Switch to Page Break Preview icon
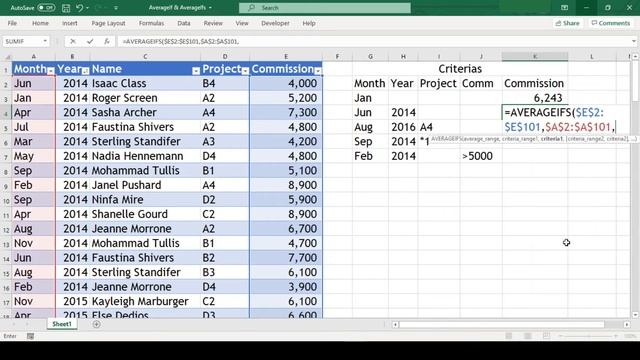 point(546,336)
